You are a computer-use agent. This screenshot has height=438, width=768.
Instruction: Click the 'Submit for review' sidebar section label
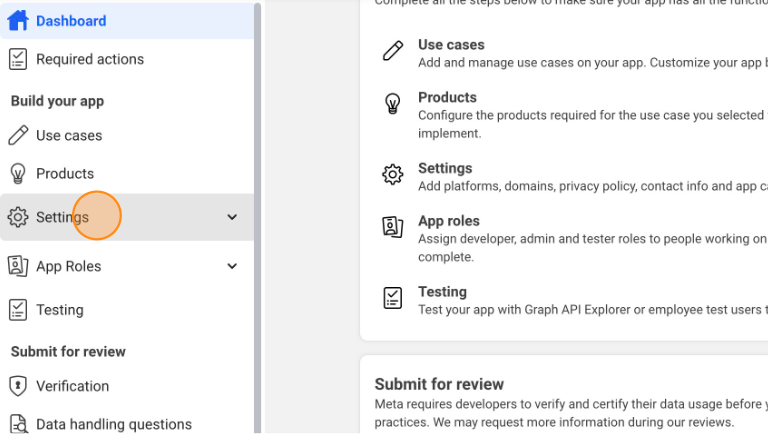68,351
